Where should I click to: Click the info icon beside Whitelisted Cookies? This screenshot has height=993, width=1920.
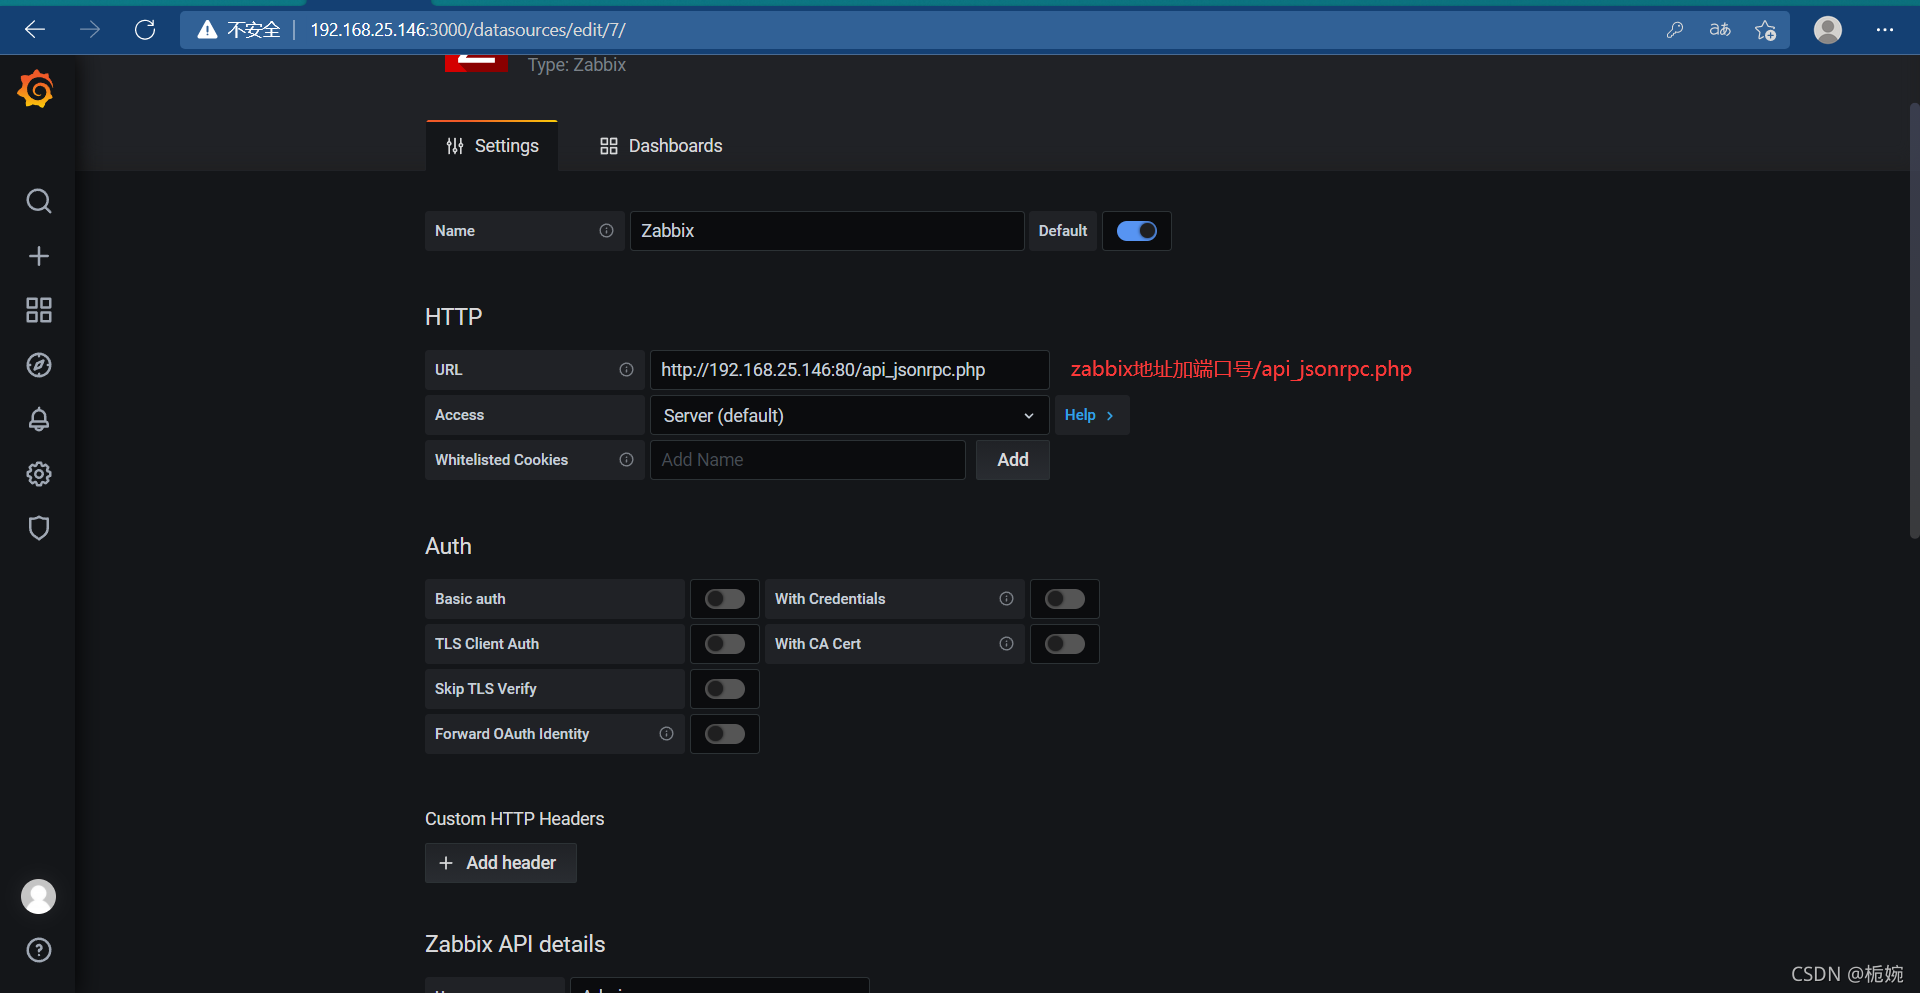coord(626,460)
